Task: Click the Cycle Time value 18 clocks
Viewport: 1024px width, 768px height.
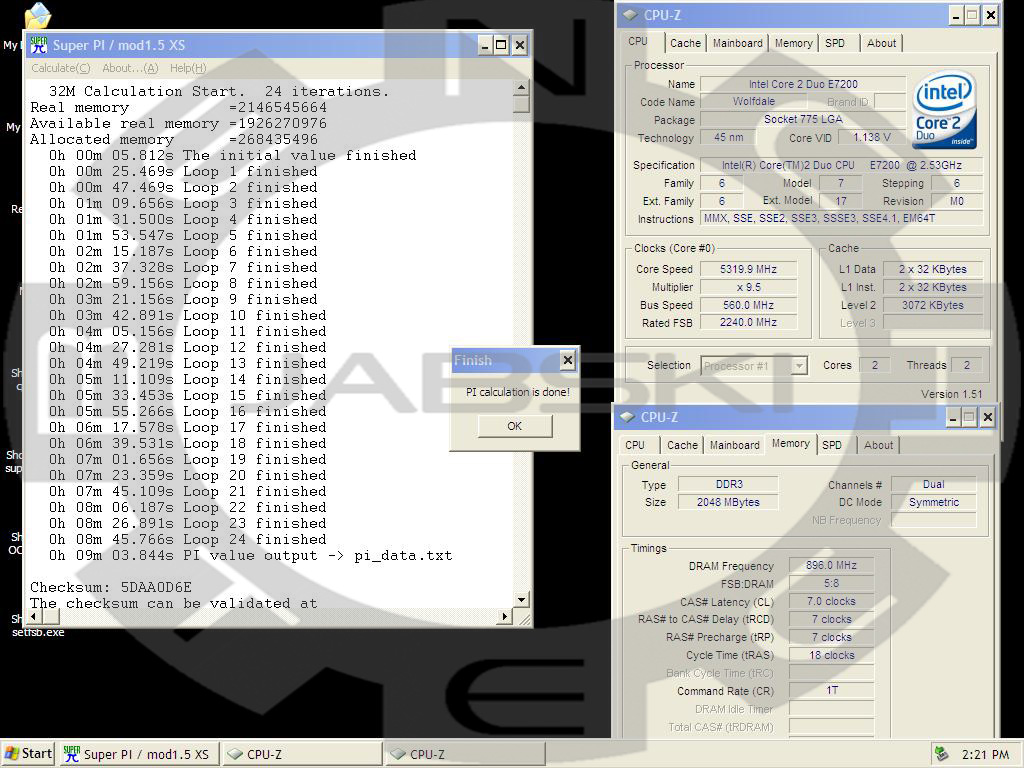Action: (831, 654)
